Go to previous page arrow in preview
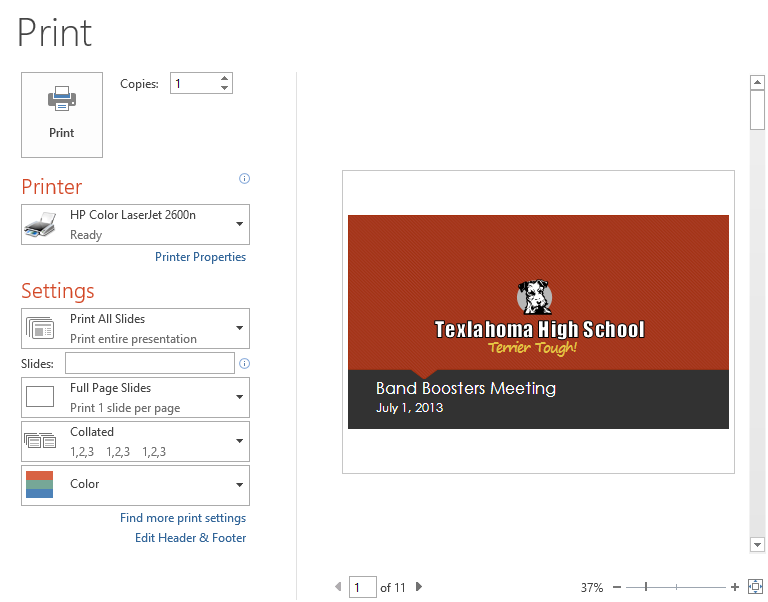Image resolution: width=768 pixels, height=602 pixels. 338,587
